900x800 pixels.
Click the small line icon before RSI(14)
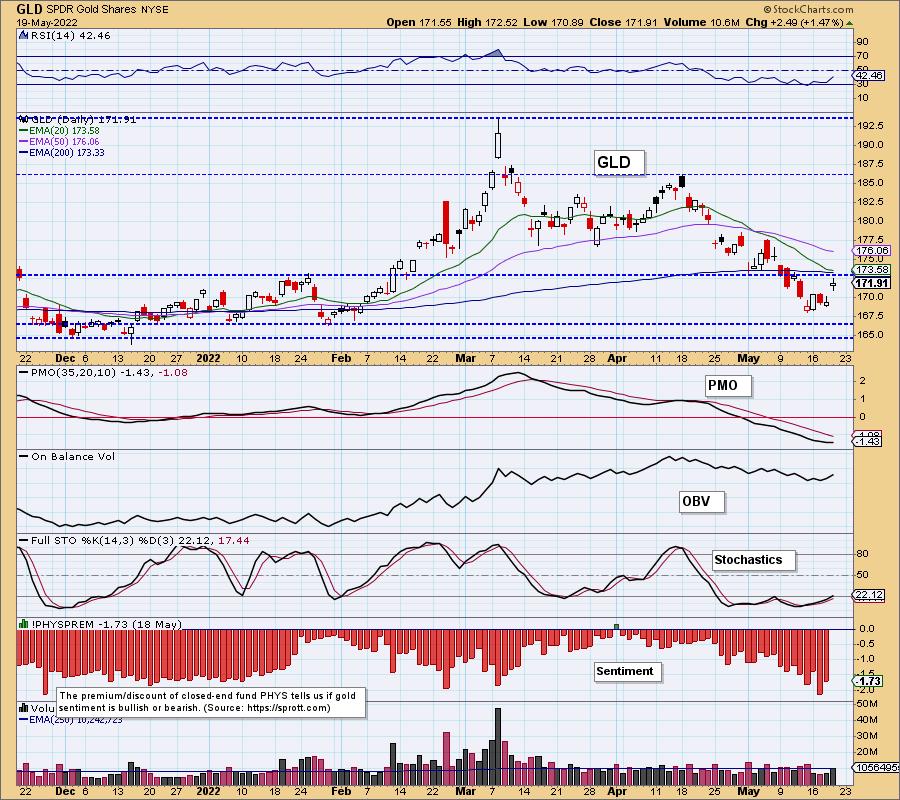(24, 36)
